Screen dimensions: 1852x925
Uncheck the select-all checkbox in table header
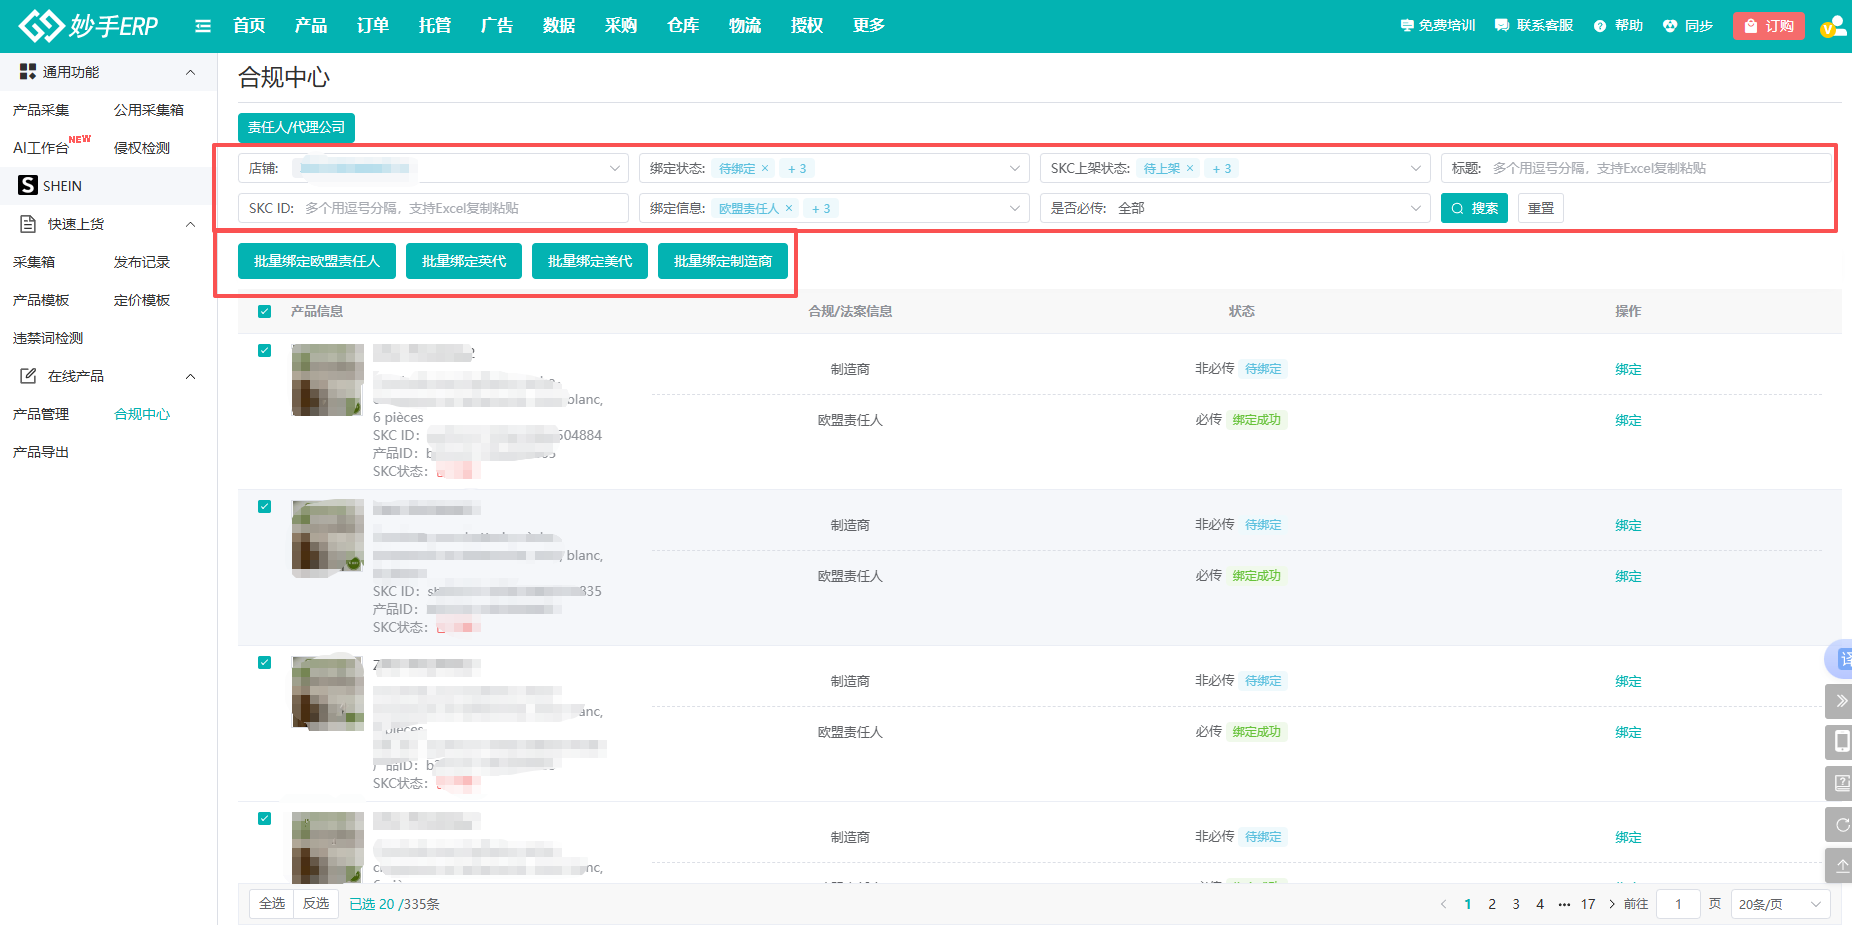point(265,311)
